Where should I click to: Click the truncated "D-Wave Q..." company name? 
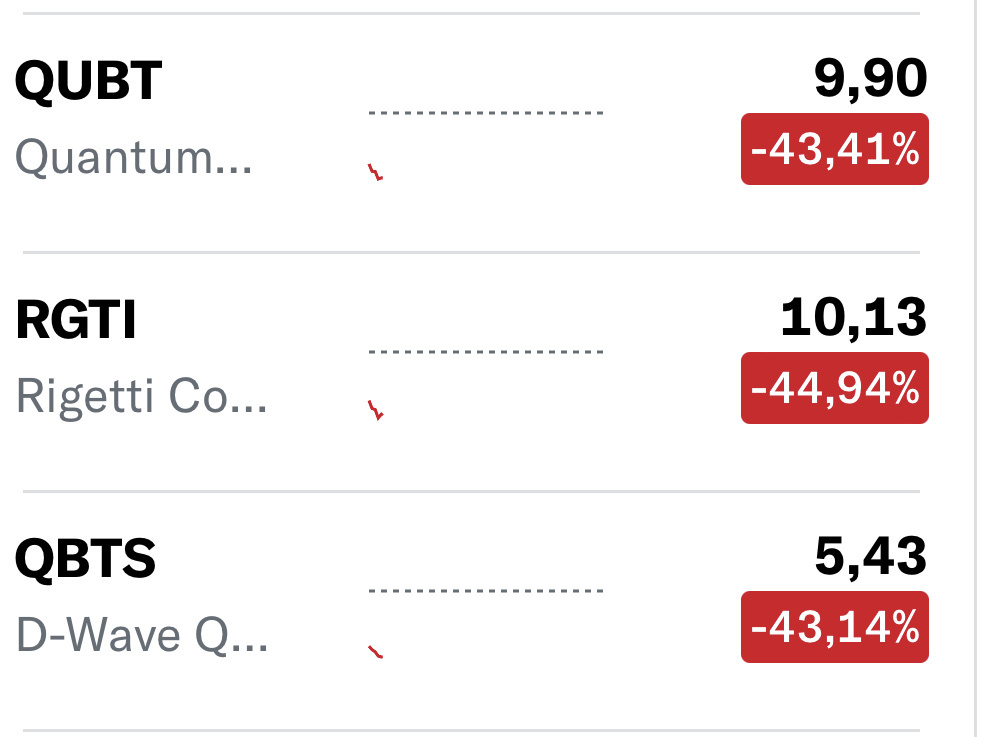142,636
